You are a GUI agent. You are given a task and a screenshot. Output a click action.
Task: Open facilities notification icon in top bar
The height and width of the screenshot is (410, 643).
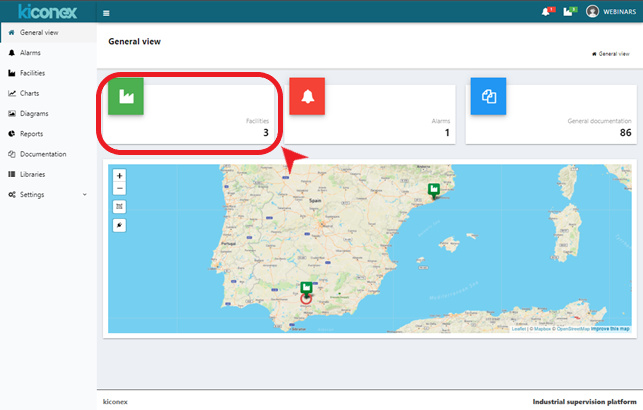568,12
